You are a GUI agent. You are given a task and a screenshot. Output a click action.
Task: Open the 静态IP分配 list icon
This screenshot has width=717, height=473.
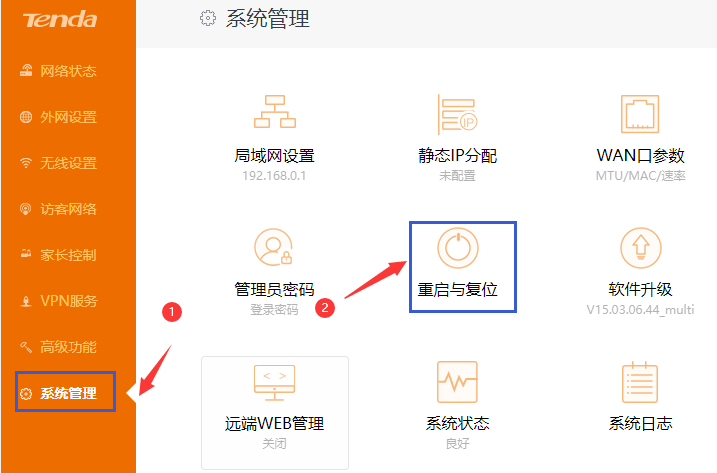457,114
